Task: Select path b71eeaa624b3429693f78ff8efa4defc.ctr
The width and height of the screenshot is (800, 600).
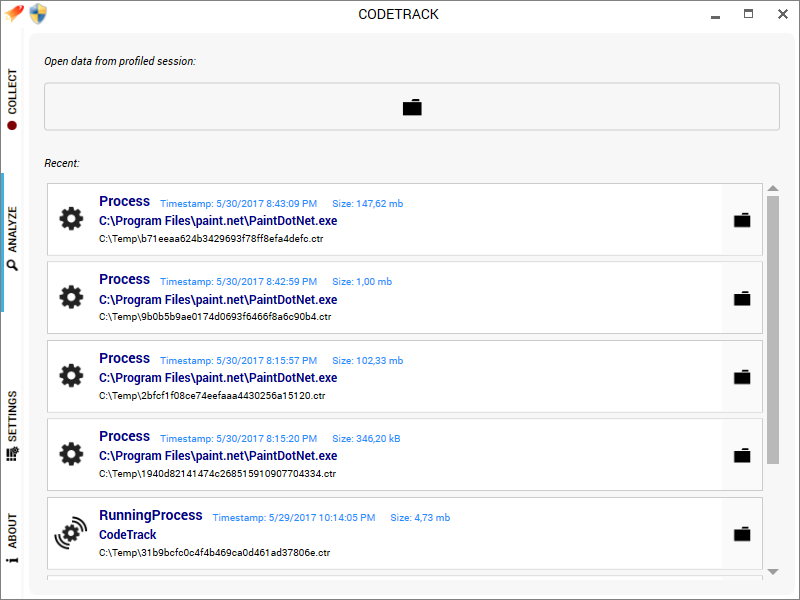Action: [211, 239]
